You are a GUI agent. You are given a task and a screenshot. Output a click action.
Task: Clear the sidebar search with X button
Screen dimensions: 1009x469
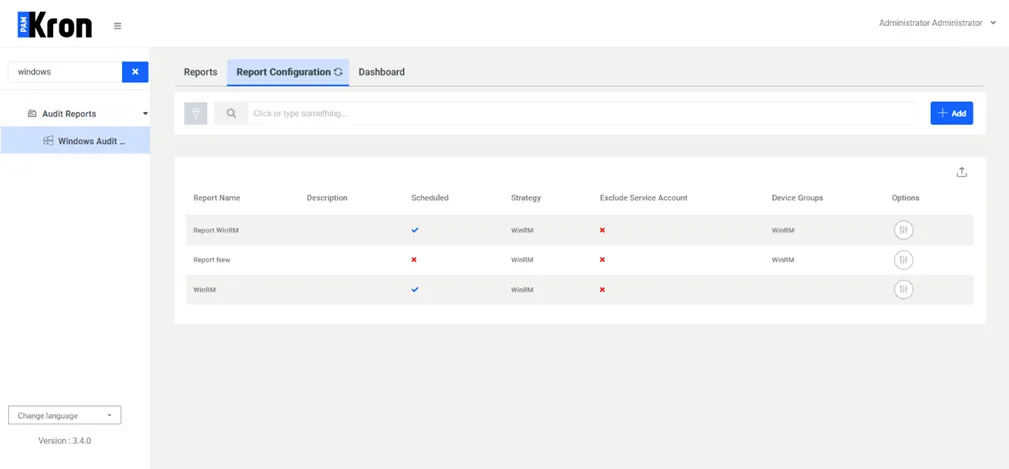[135, 72]
